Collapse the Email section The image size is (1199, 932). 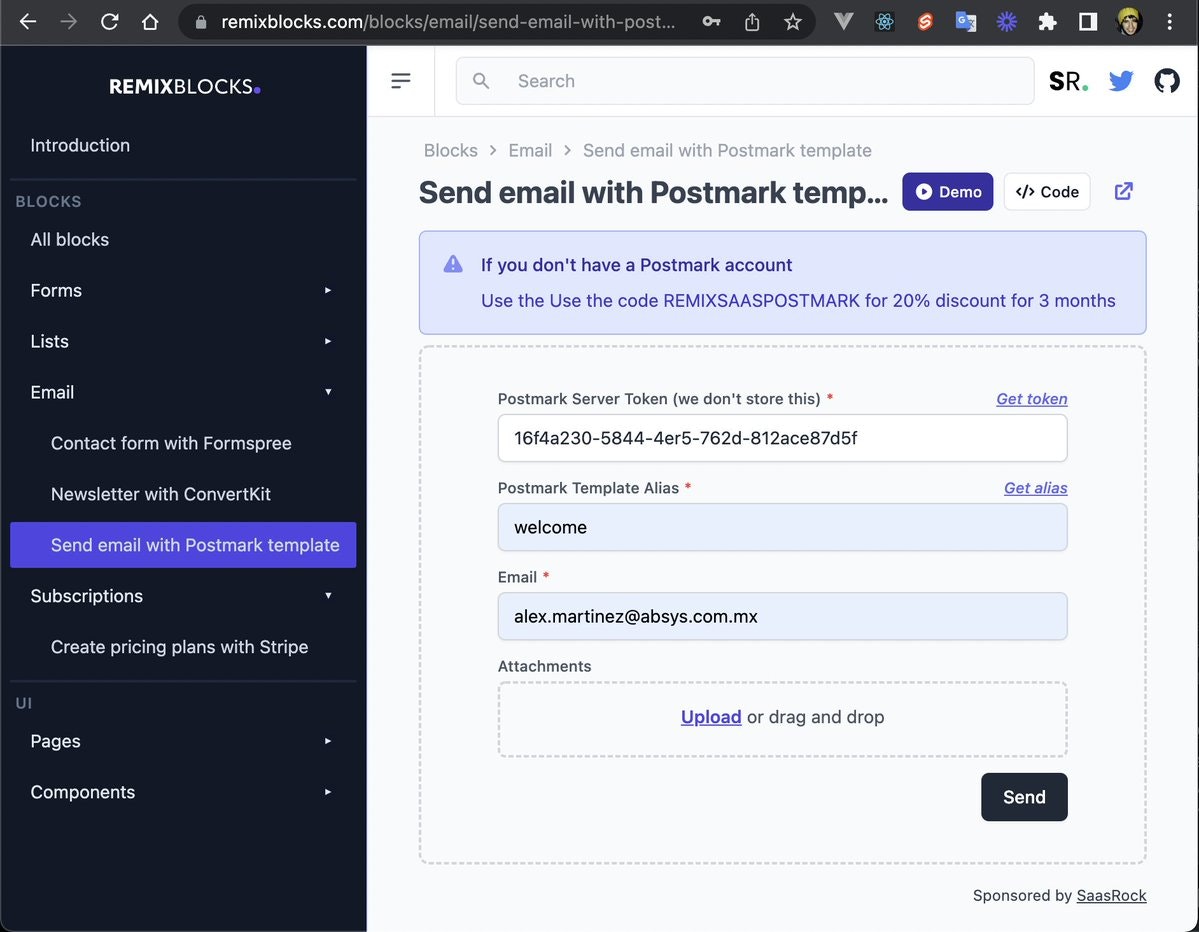(183, 392)
